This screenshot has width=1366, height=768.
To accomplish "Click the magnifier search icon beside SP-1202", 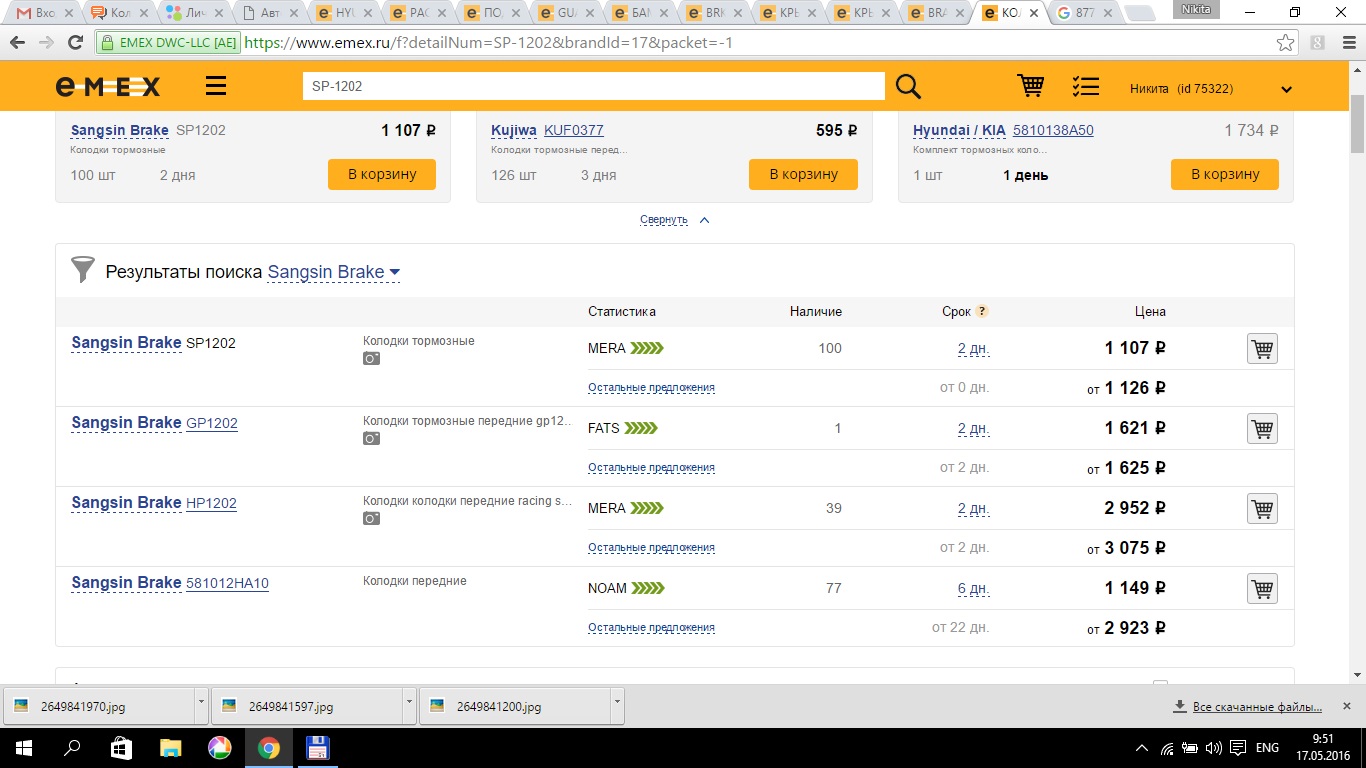I will click(908, 87).
